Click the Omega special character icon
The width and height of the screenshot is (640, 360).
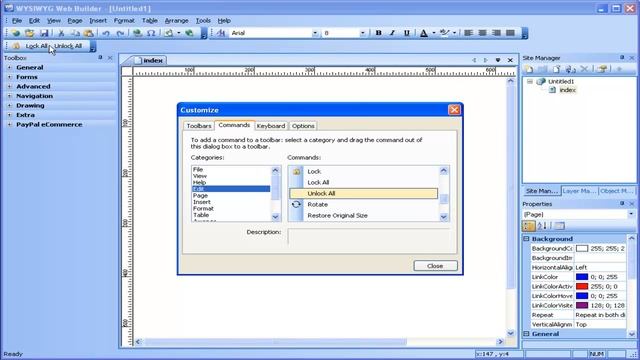(151, 33)
